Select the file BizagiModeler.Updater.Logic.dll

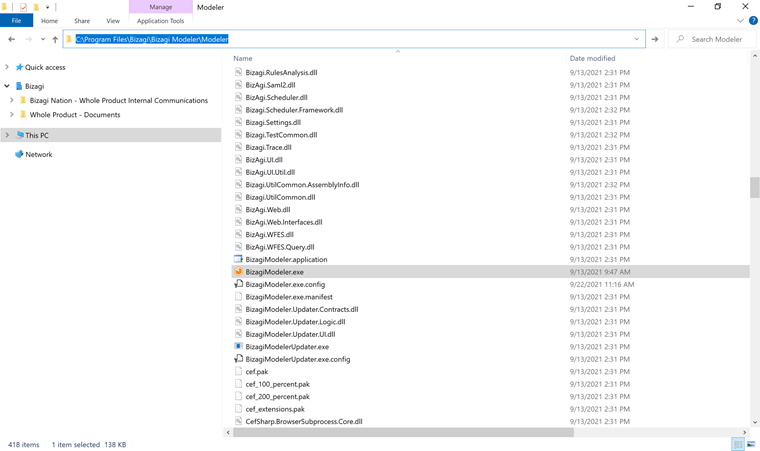296,322
